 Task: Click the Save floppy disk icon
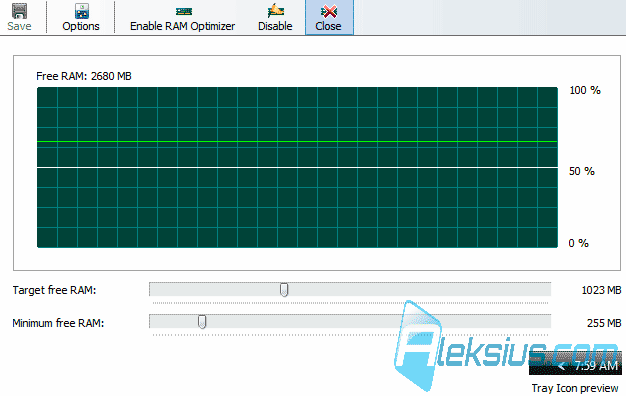pyautogui.click(x=19, y=11)
